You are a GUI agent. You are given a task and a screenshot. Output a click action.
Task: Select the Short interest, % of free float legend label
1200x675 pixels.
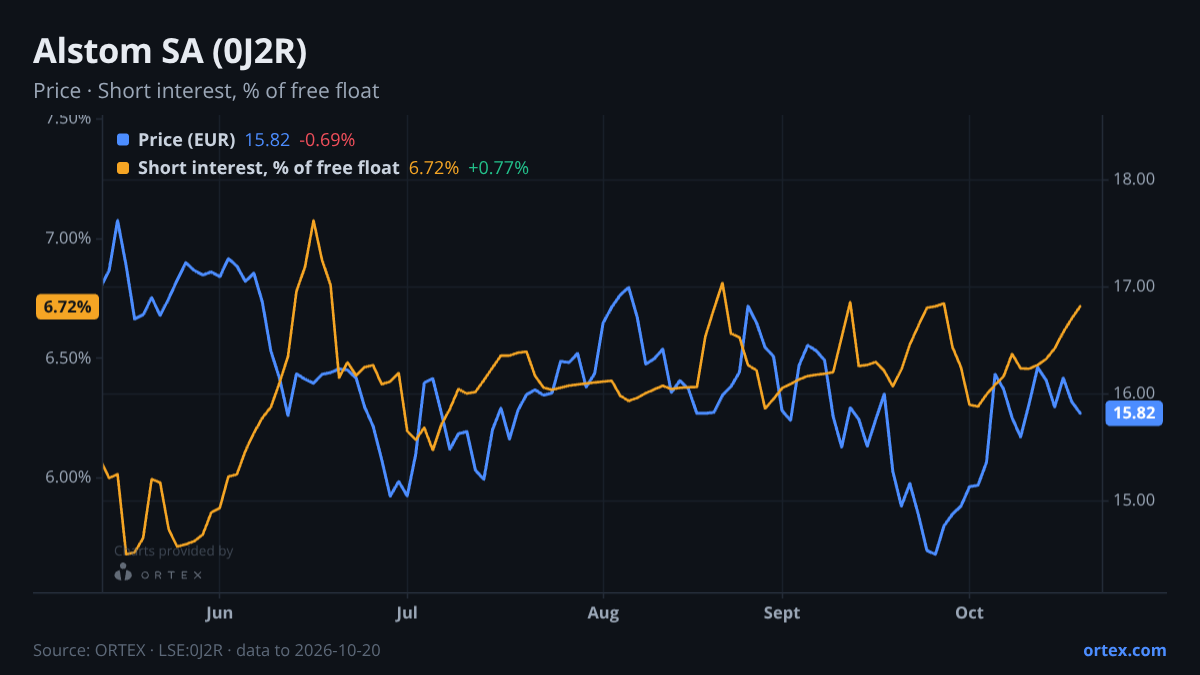268,168
